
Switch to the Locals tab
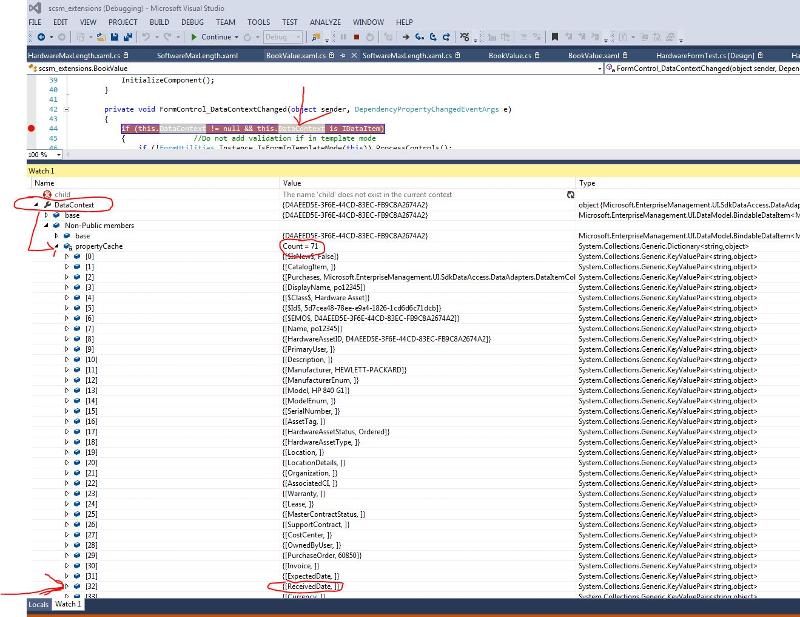(x=38, y=604)
